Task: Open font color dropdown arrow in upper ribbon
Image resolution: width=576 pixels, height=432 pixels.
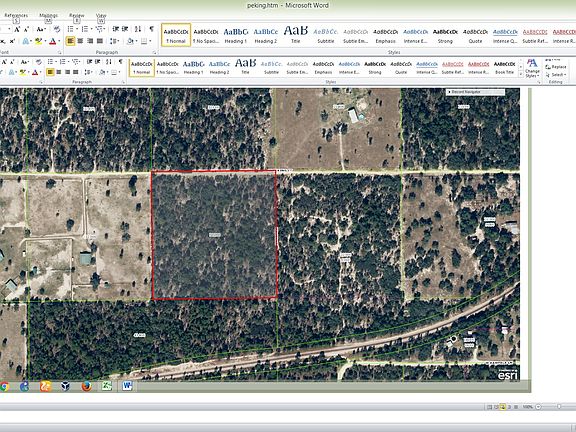Action: coord(59,41)
